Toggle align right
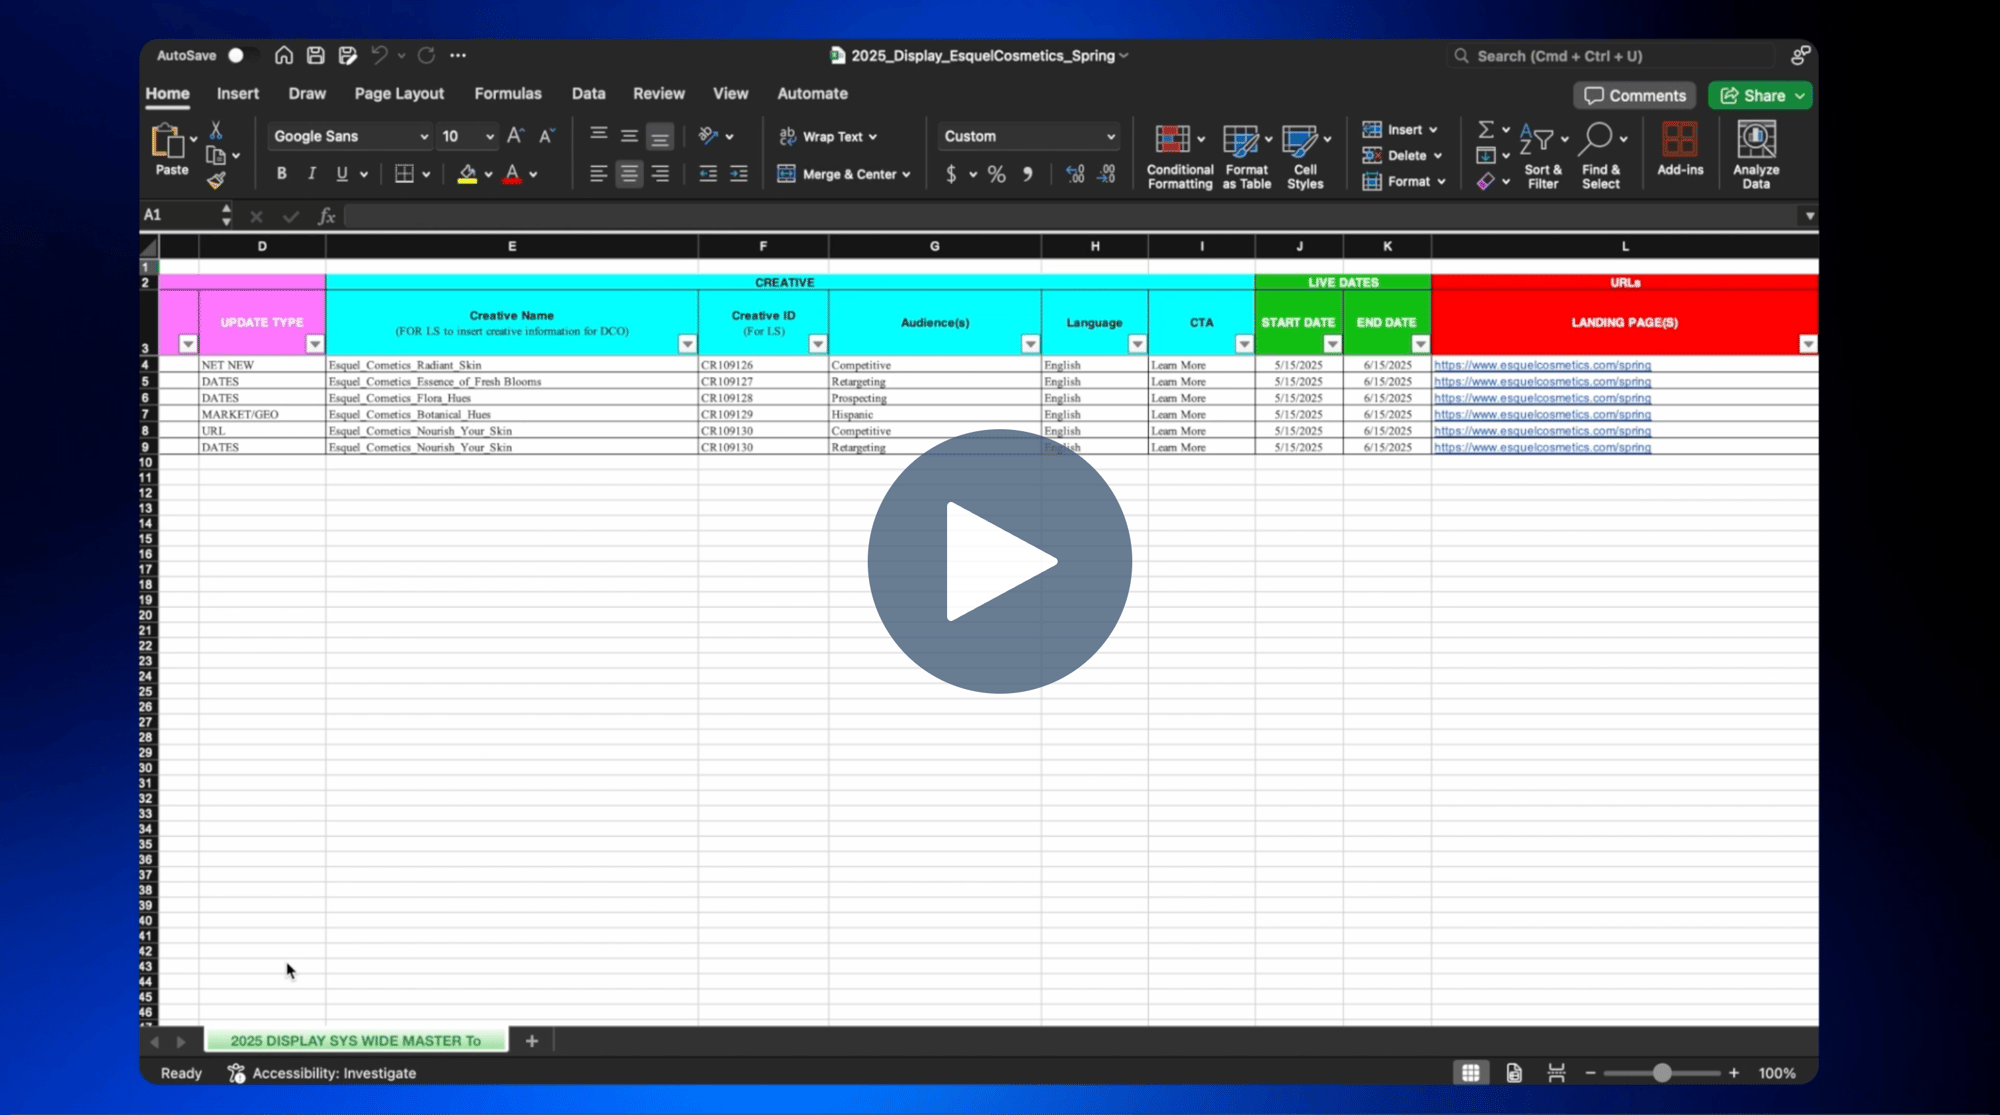The width and height of the screenshot is (2000, 1115). (660, 174)
